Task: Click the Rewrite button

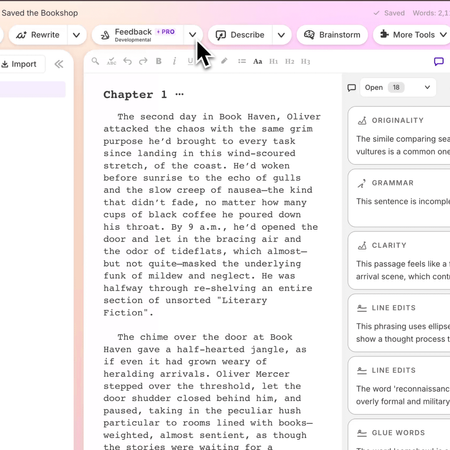Action: pyautogui.click(x=38, y=35)
